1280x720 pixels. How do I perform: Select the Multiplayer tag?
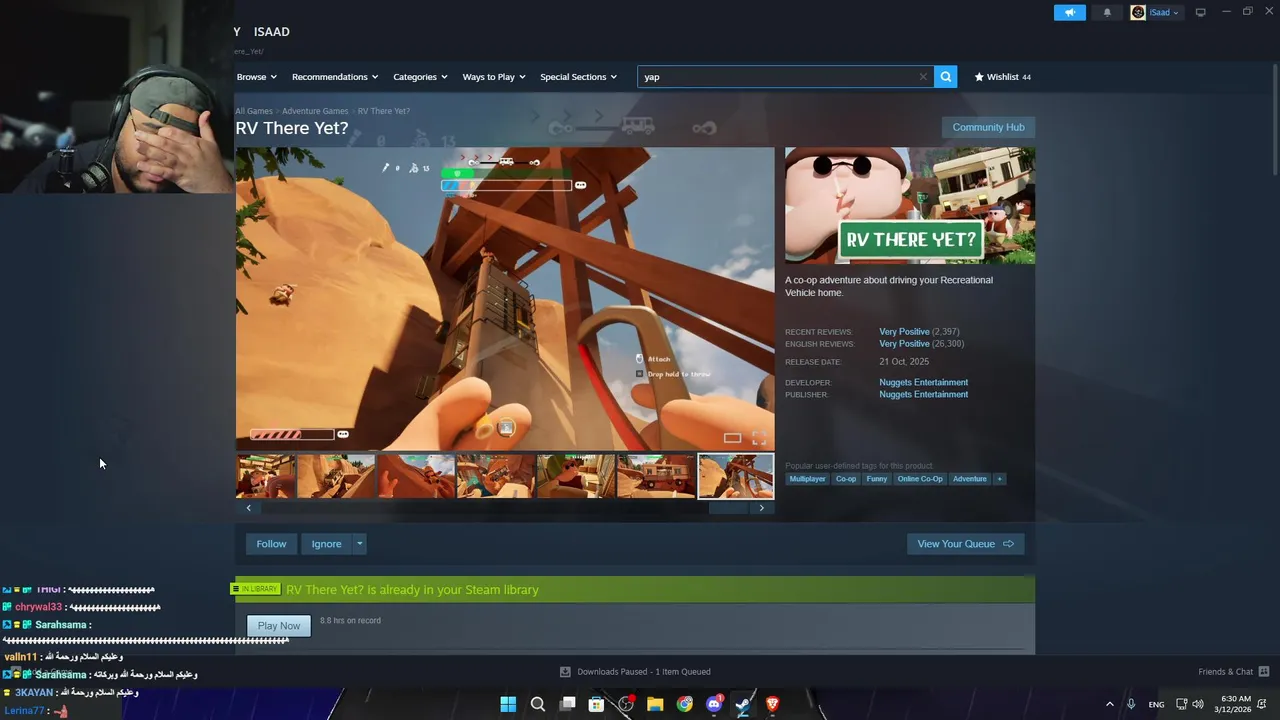(807, 479)
